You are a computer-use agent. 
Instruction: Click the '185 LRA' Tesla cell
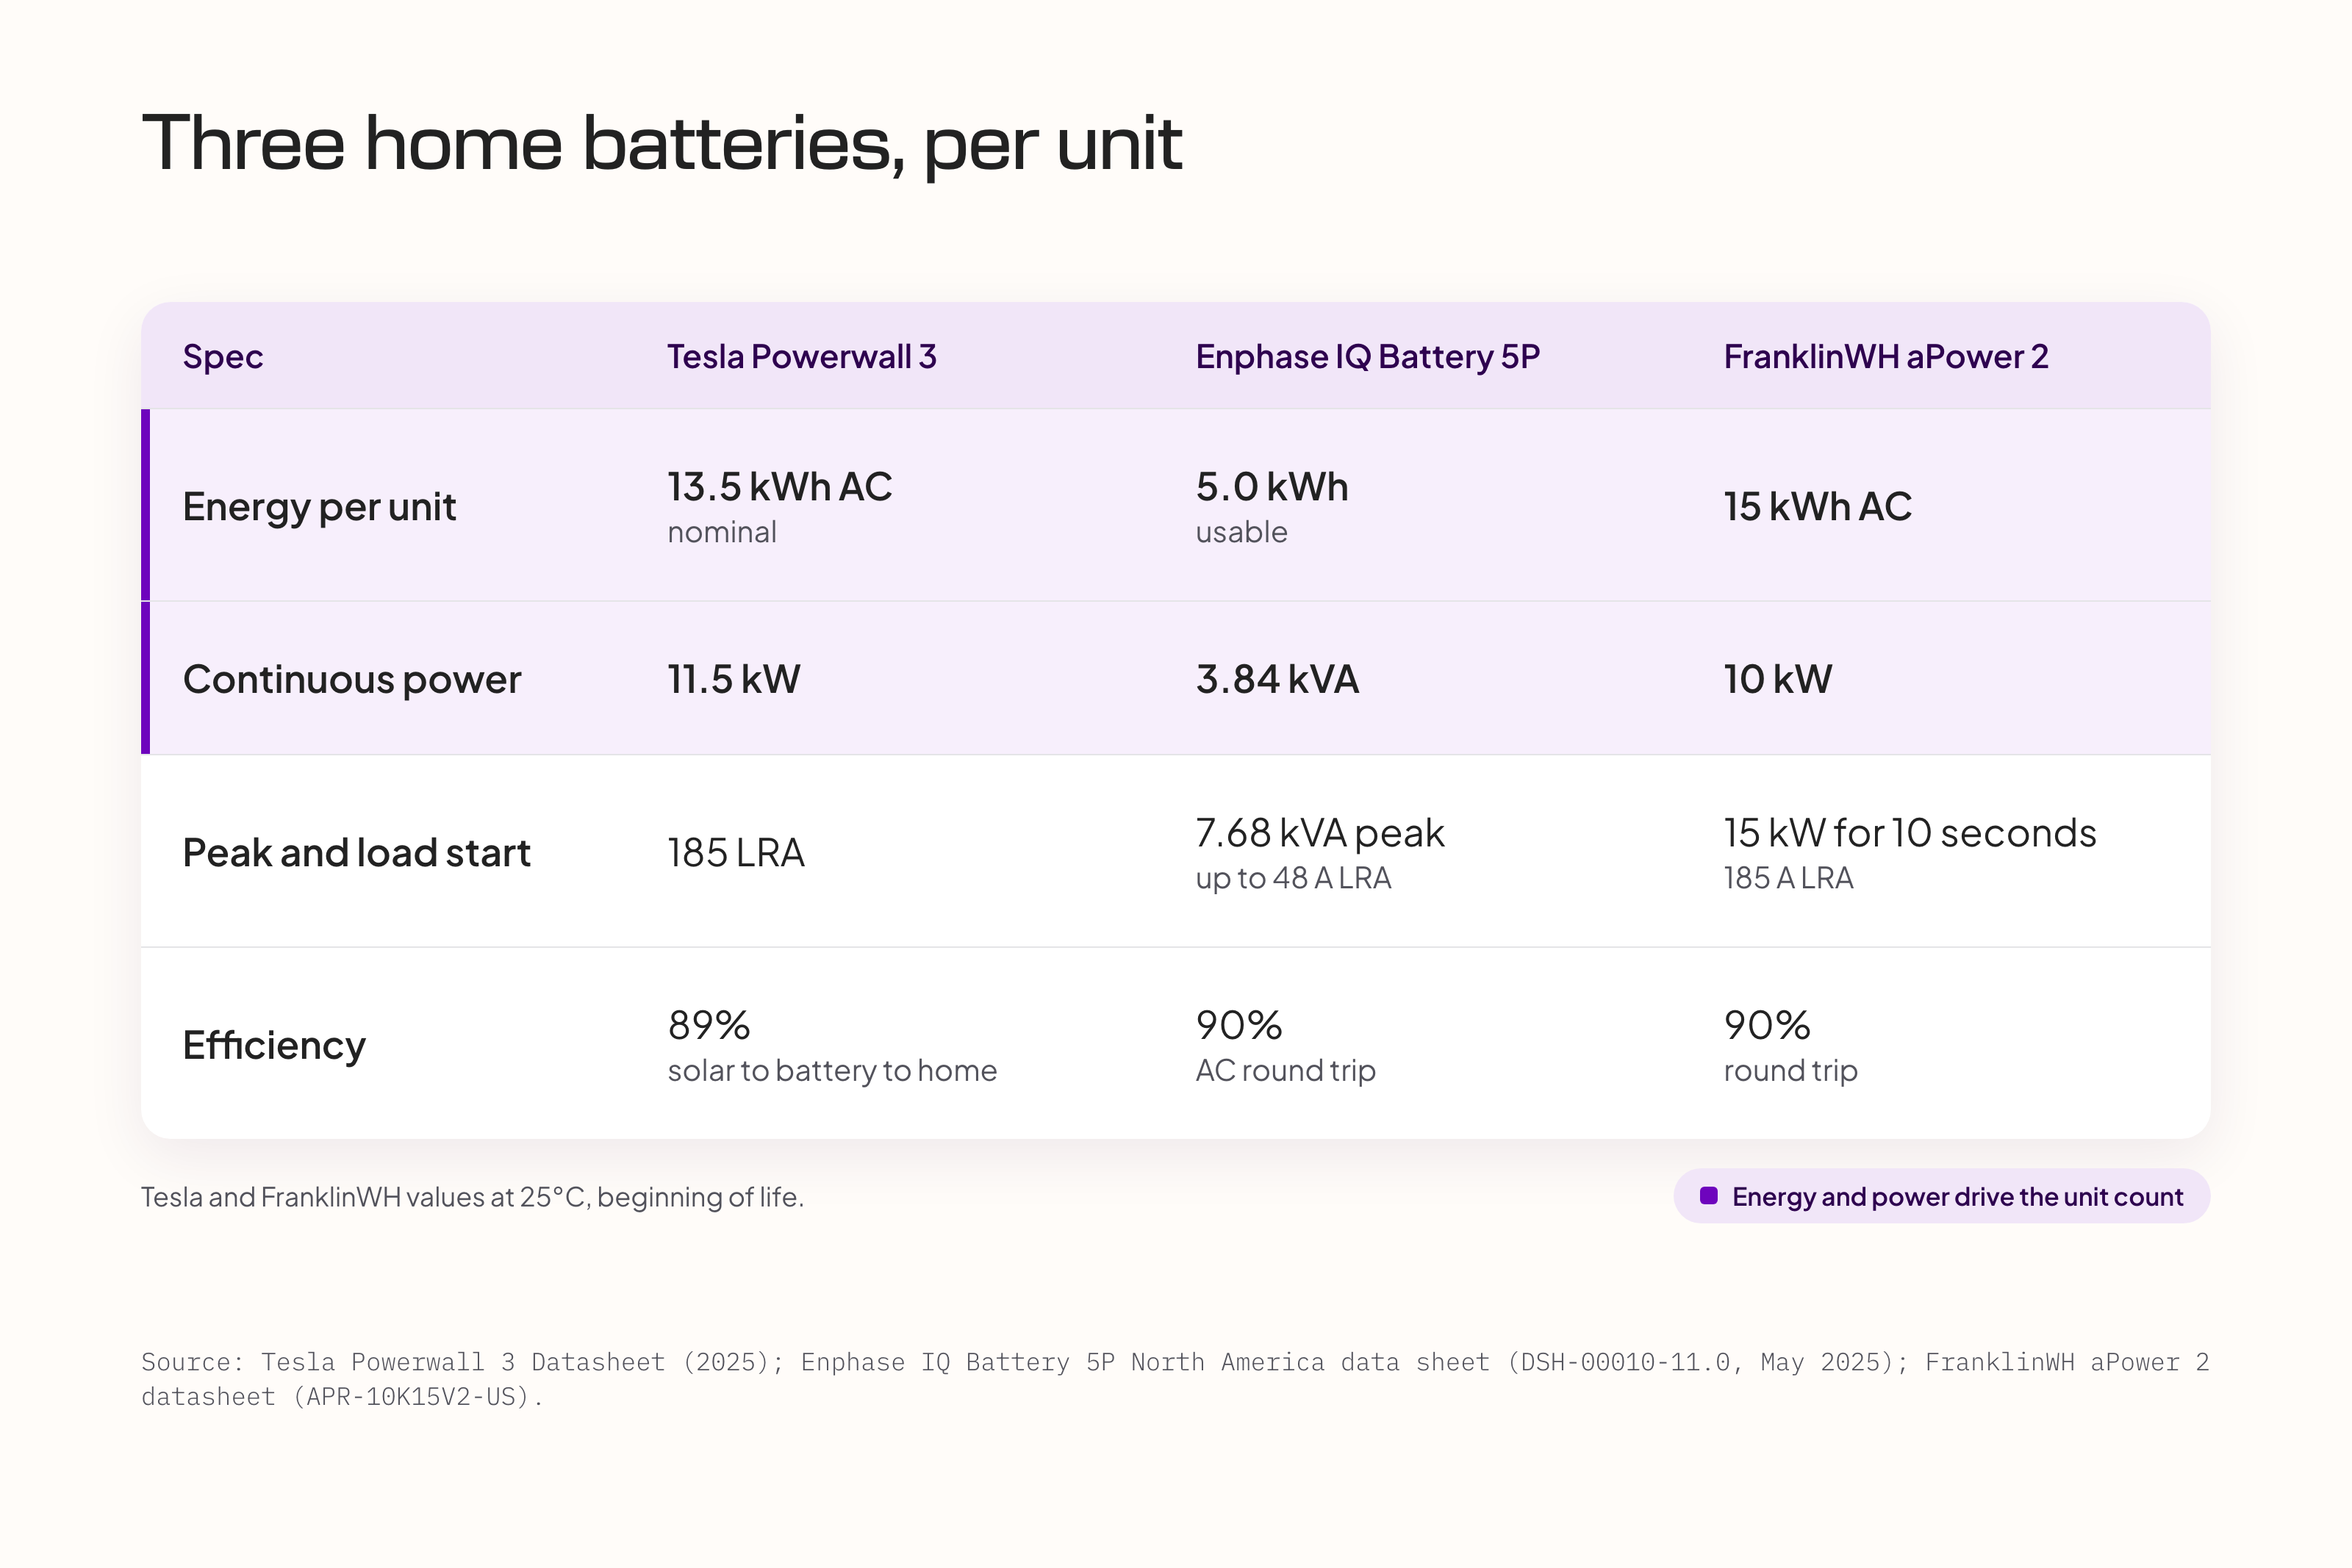[736, 853]
